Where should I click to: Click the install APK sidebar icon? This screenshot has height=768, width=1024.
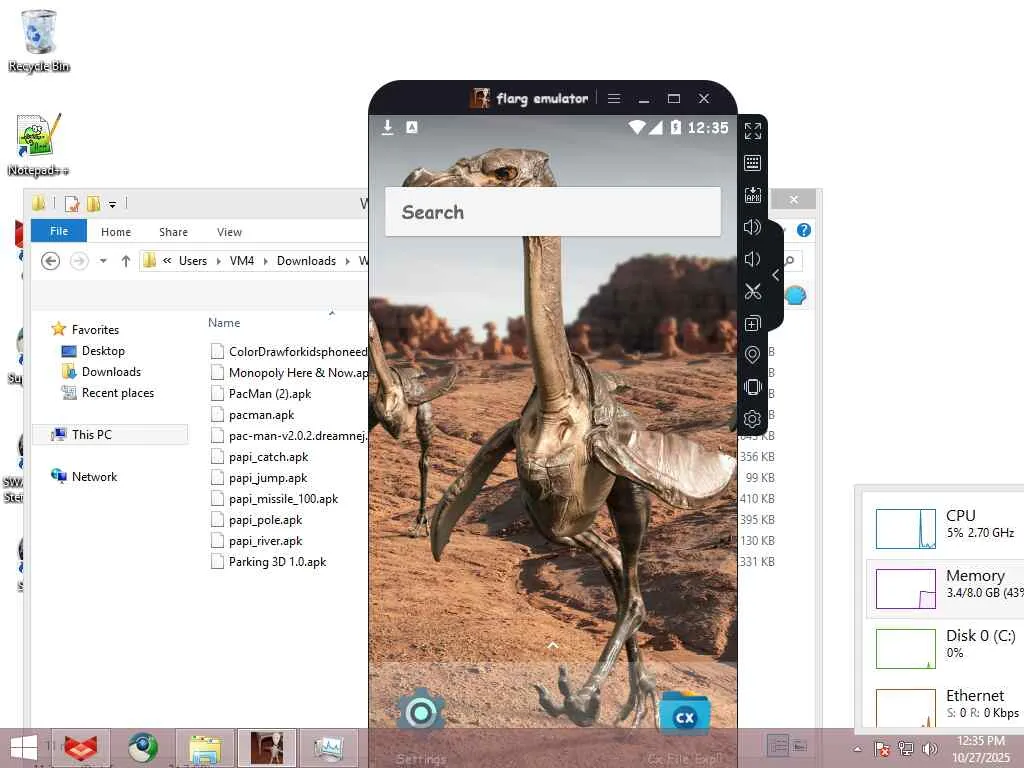coord(752,195)
